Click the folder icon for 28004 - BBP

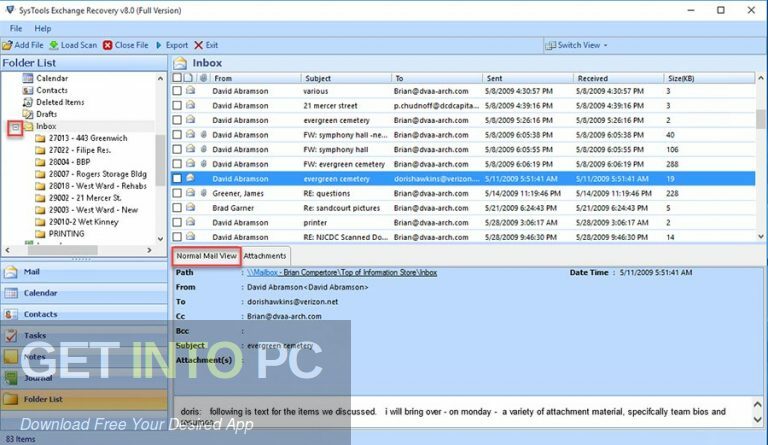[x=40, y=162]
